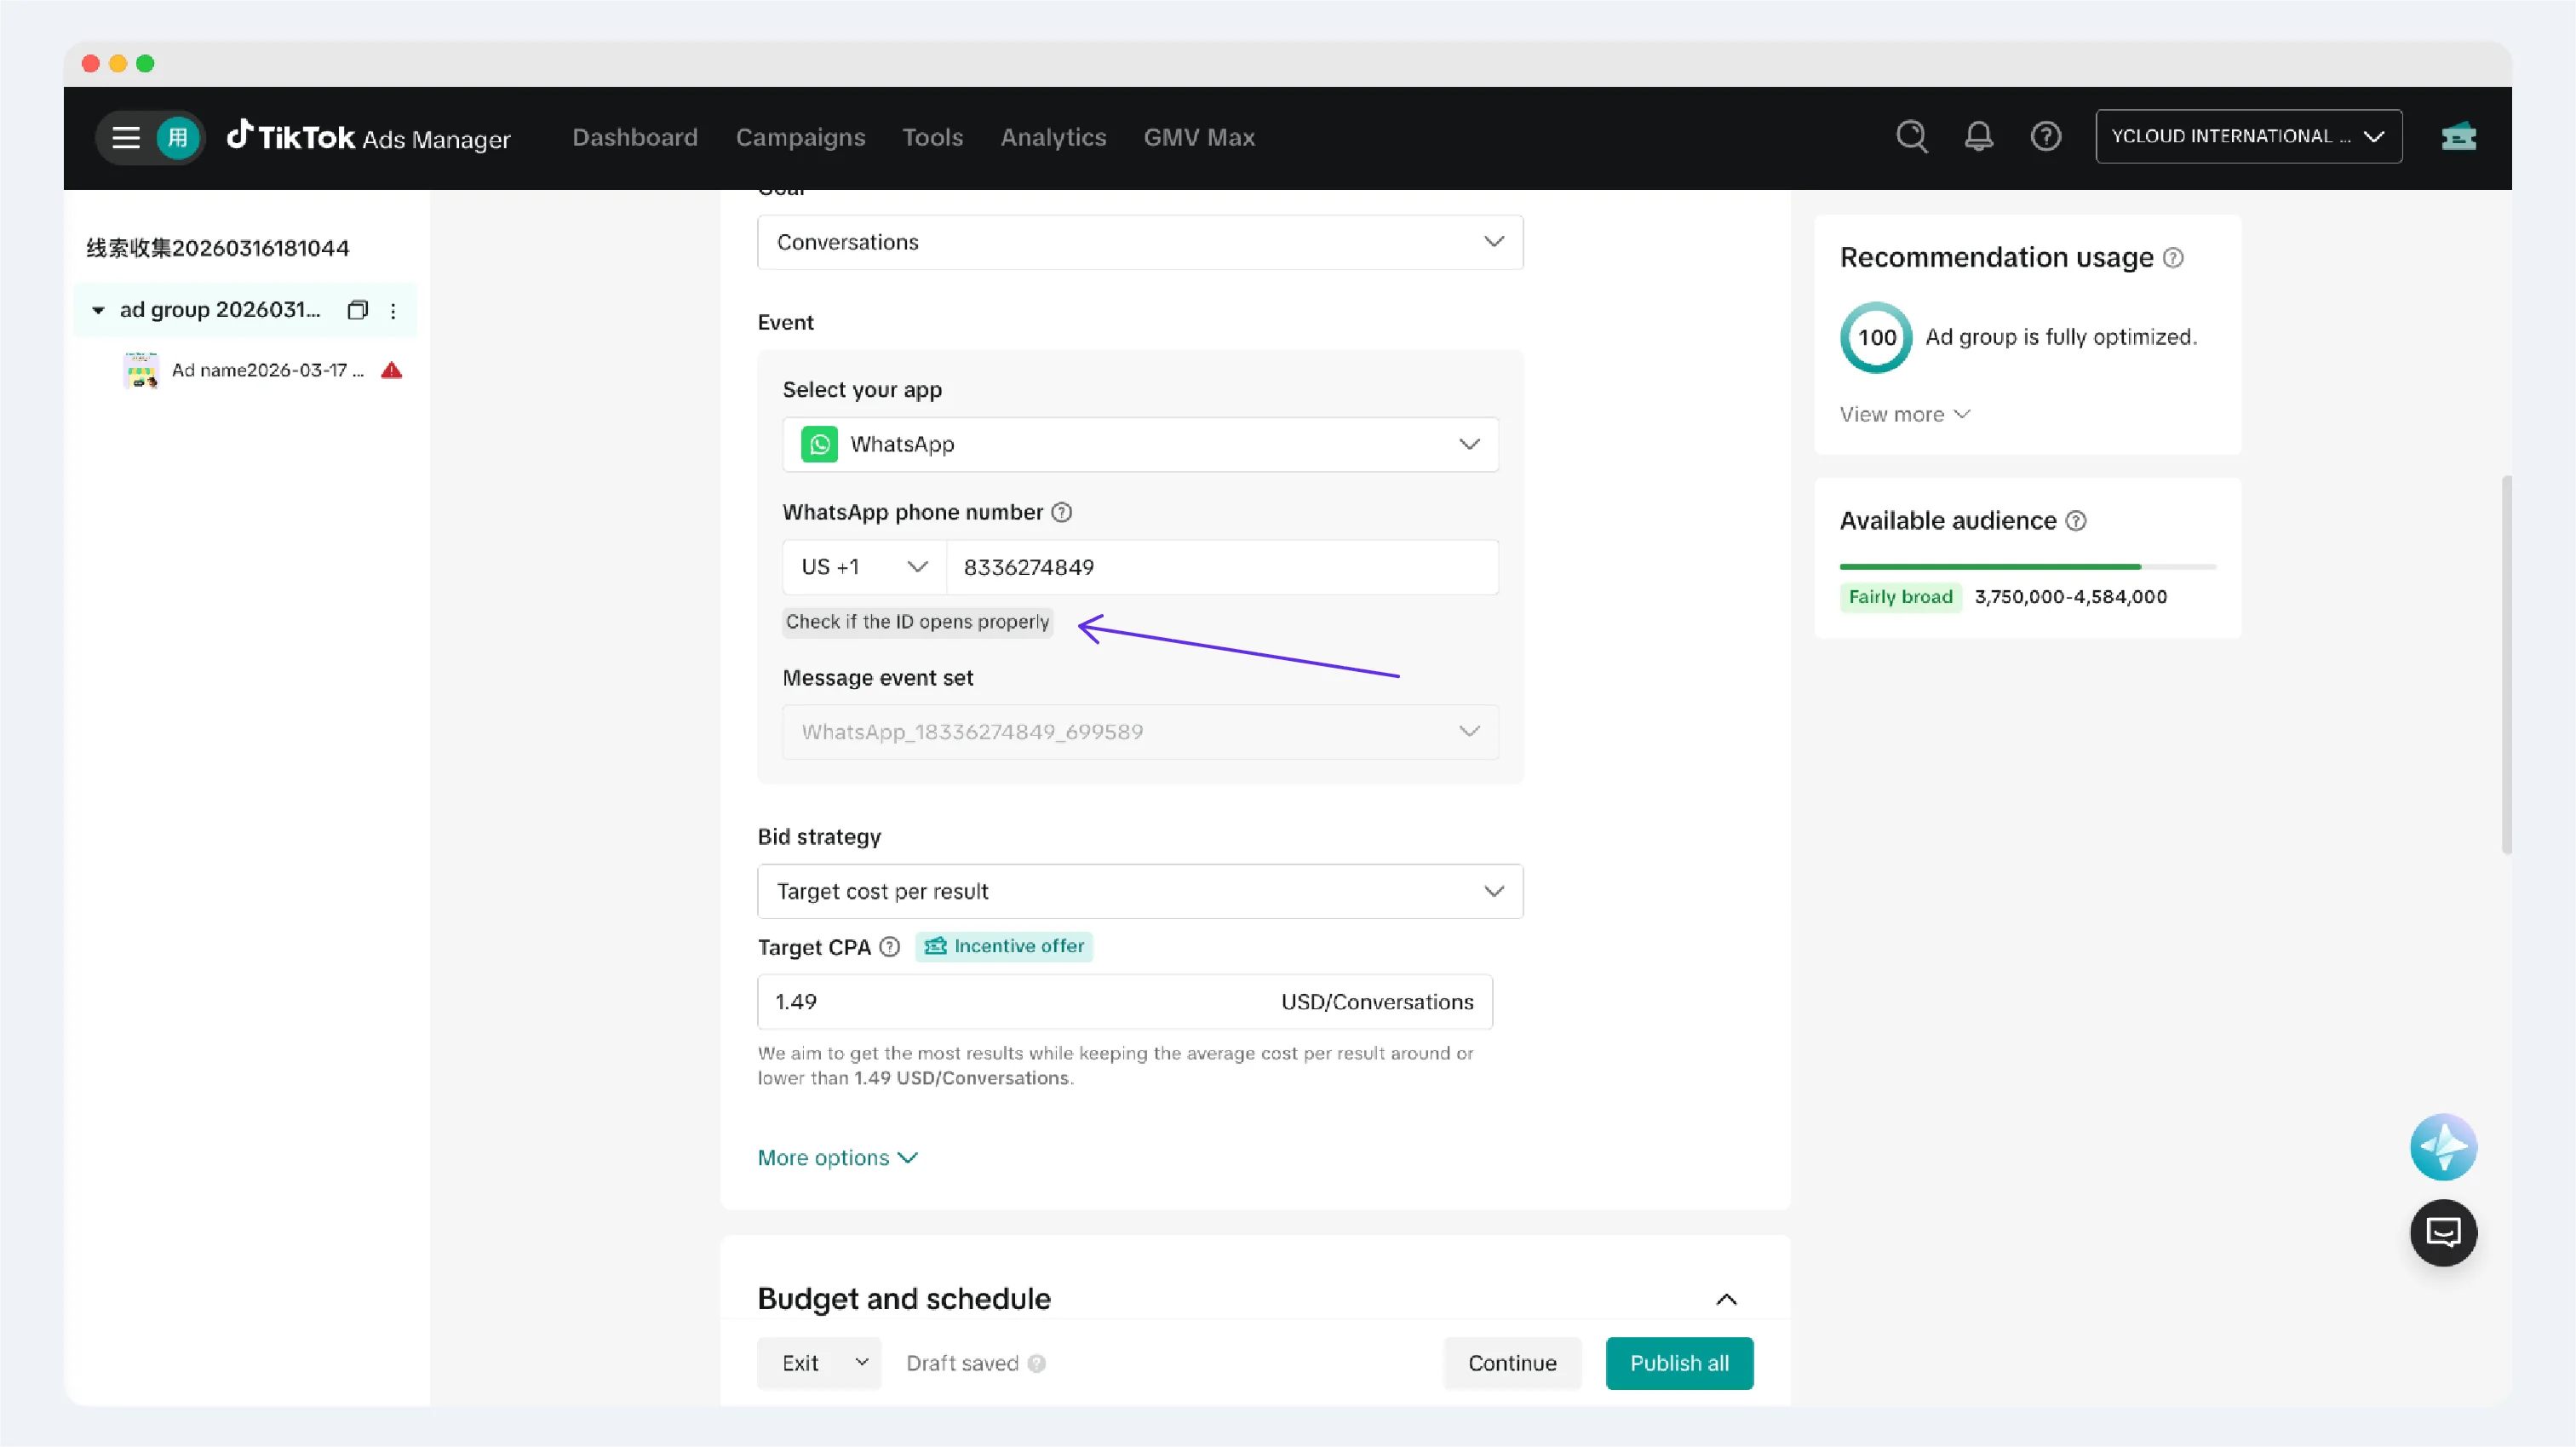Open the Analytics menu
The image size is (2576, 1447).
pyautogui.click(x=1053, y=137)
